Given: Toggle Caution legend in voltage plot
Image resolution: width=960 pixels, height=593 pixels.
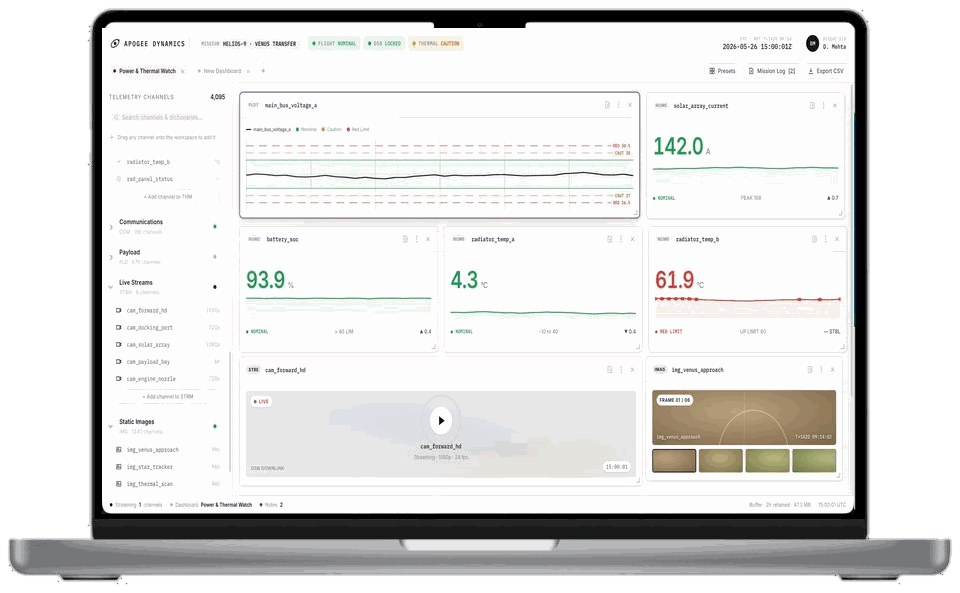Looking at the screenshot, I should [x=332, y=130].
